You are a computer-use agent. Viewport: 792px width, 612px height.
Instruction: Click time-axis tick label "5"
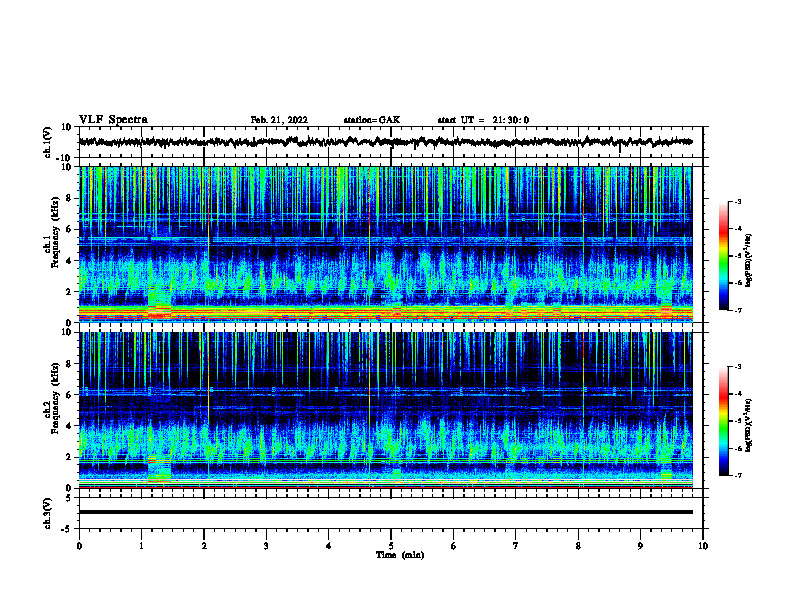click(391, 546)
